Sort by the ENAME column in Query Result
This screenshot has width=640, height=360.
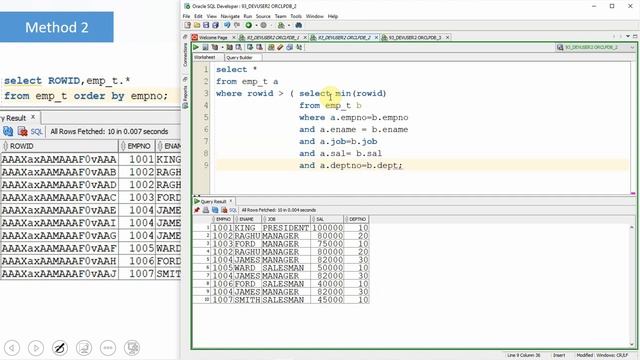247,219
